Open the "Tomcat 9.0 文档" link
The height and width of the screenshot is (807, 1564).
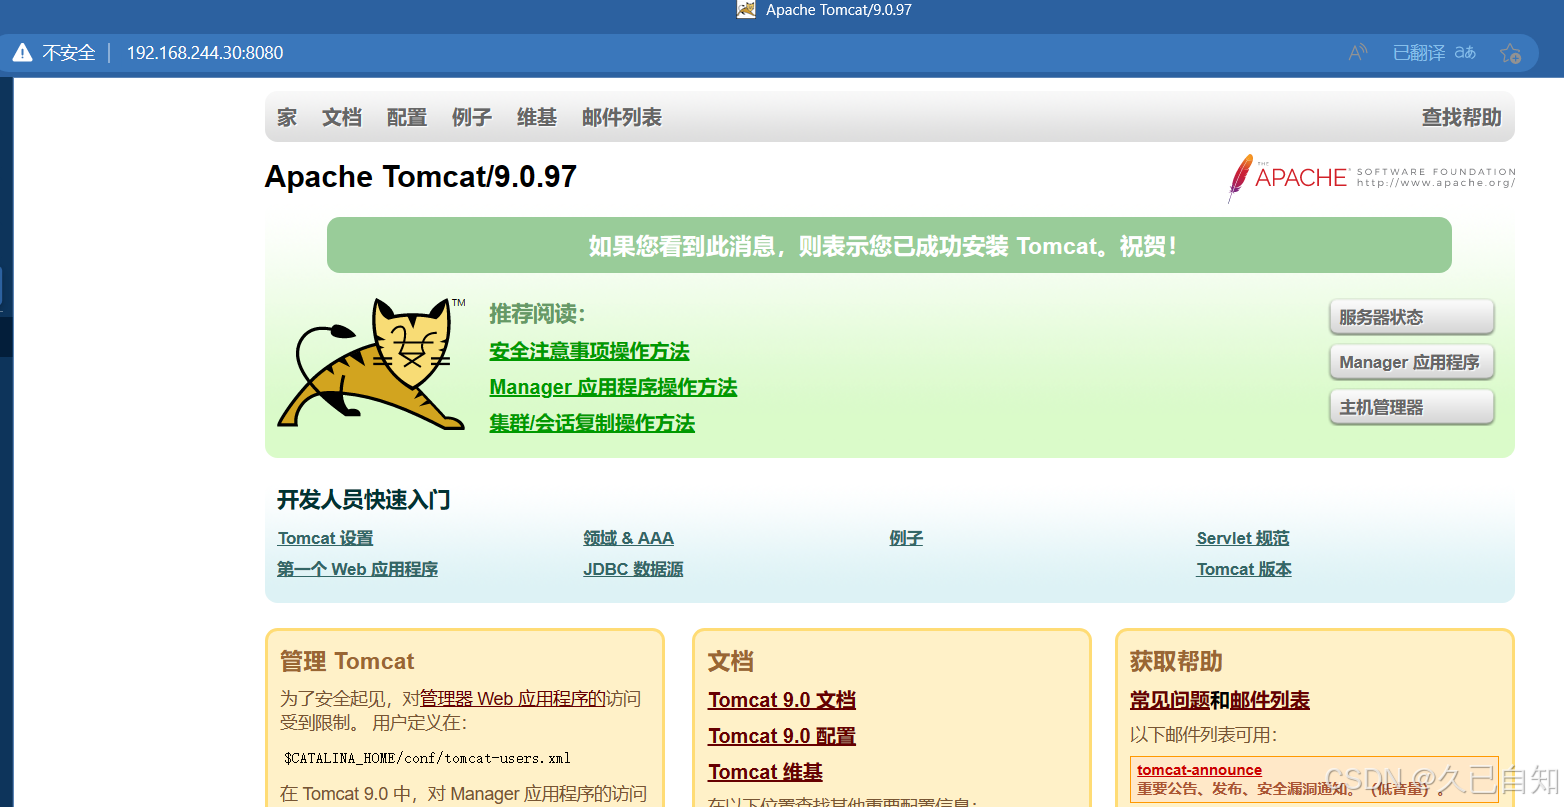click(x=782, y=700)
